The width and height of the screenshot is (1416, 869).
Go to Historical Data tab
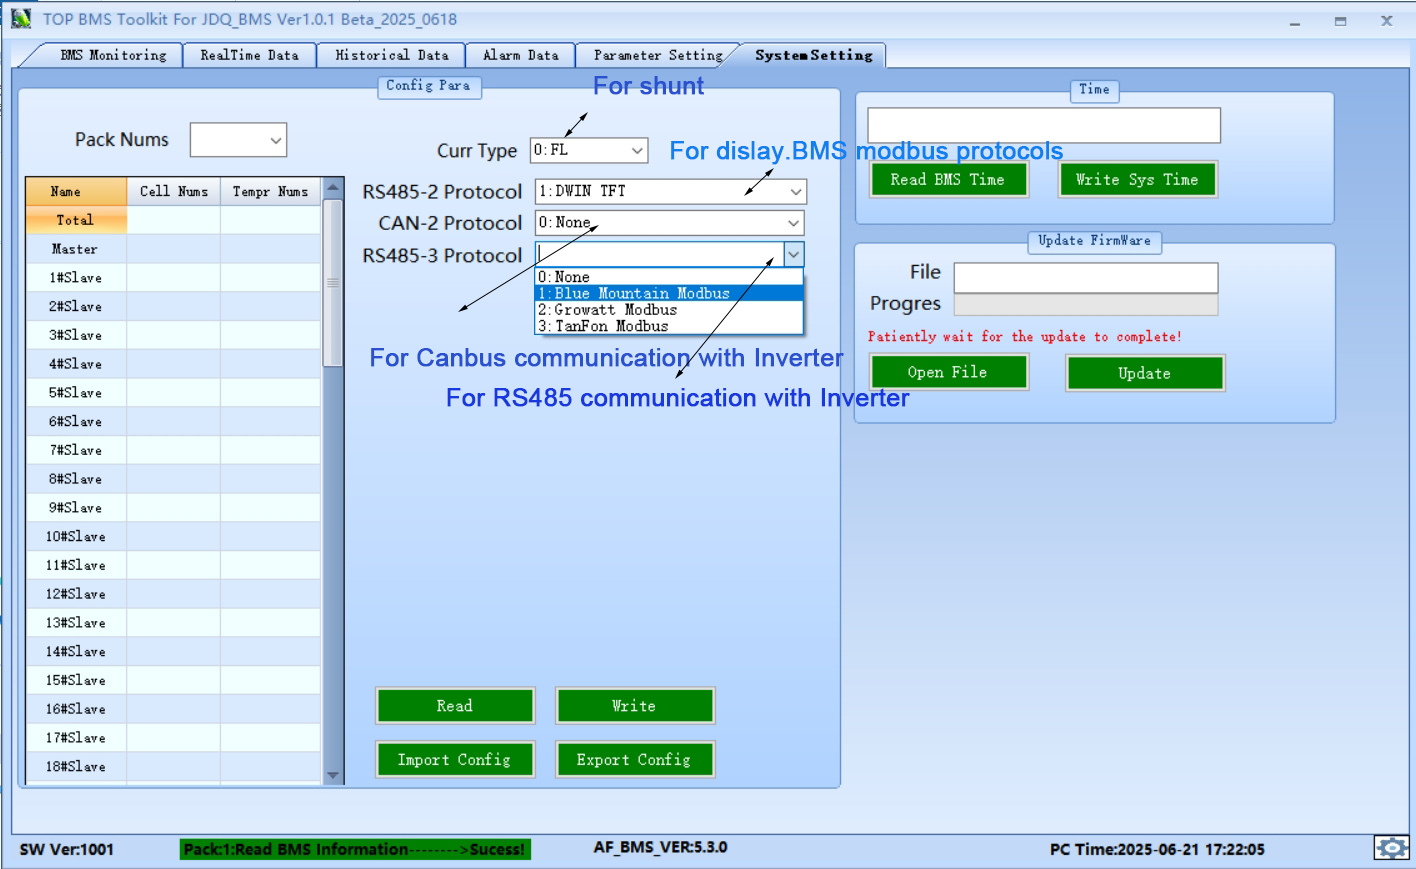pos(392,55)
